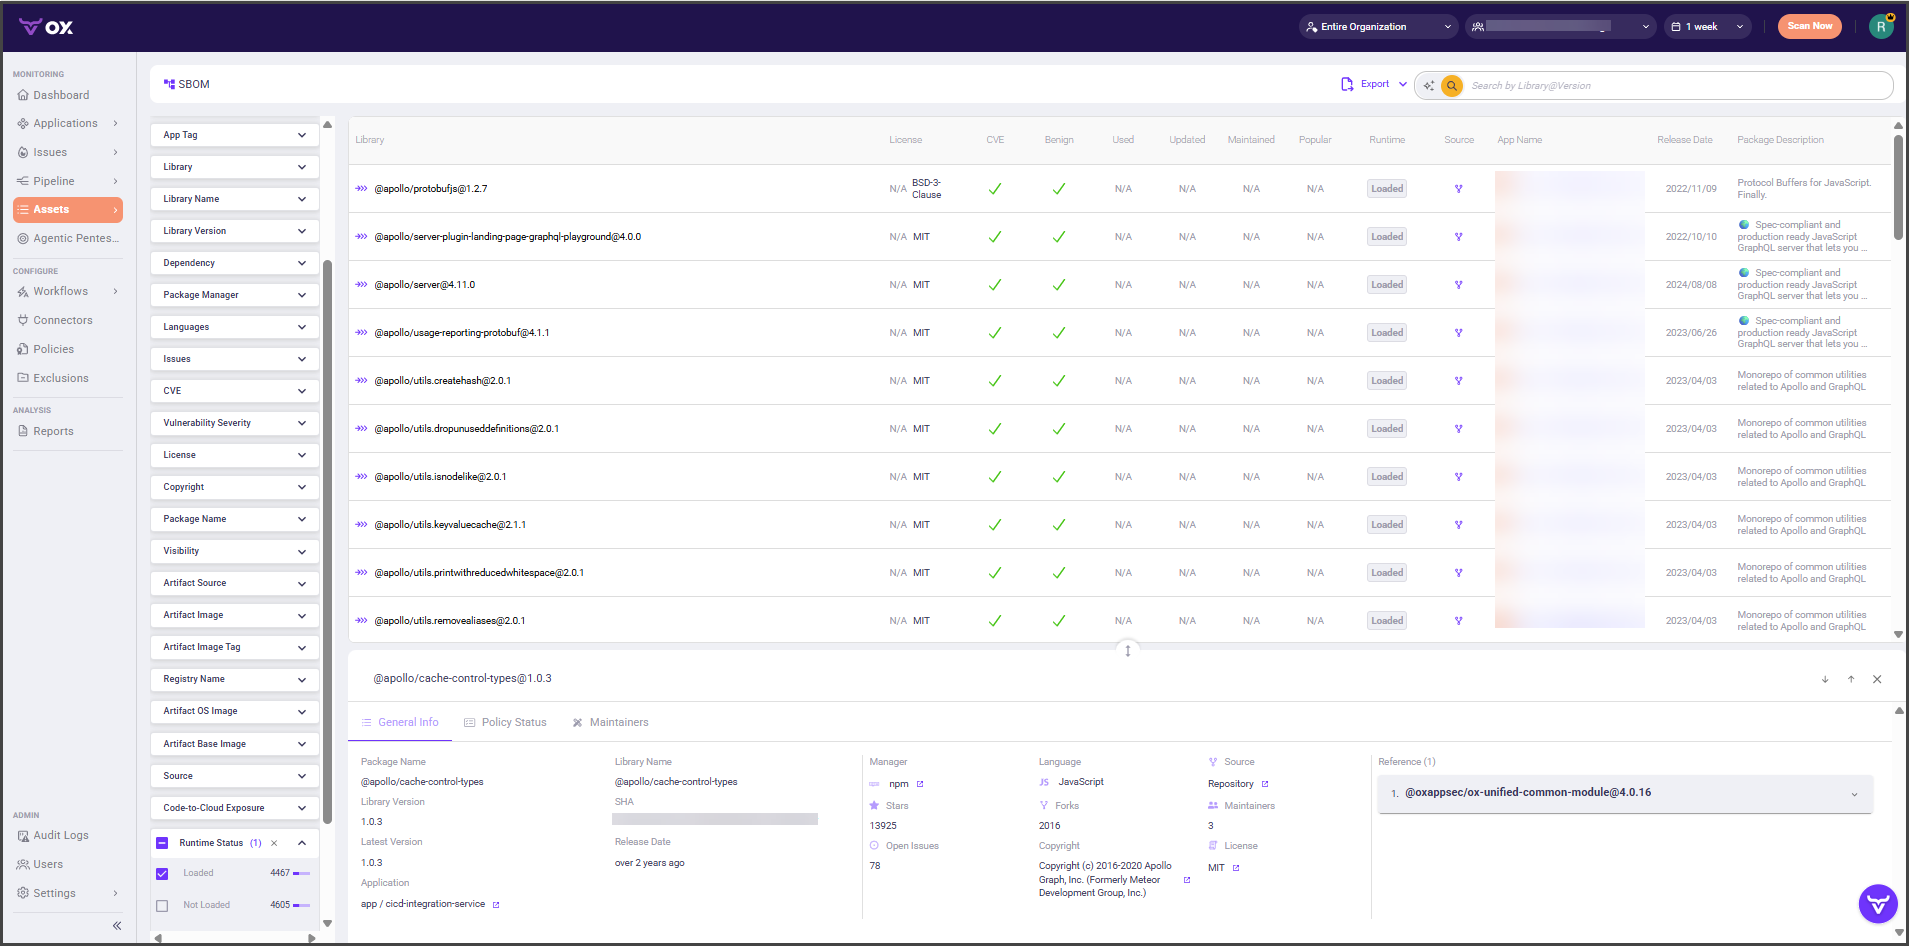Close the library details panel
This screenshot has height=946, width=1909.
1877,679
